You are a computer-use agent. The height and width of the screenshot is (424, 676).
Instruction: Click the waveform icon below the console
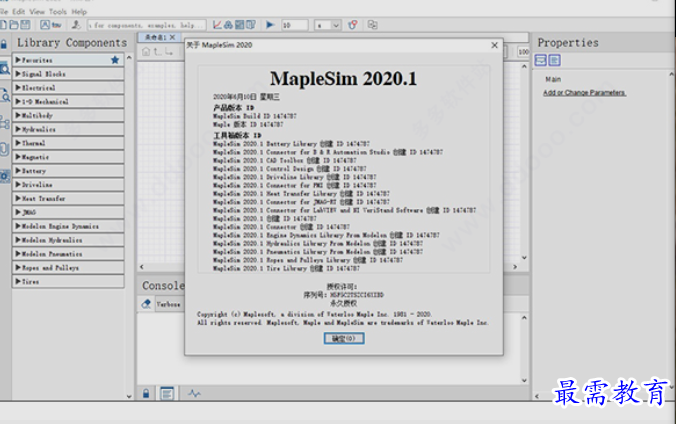(x=194, y=393)
